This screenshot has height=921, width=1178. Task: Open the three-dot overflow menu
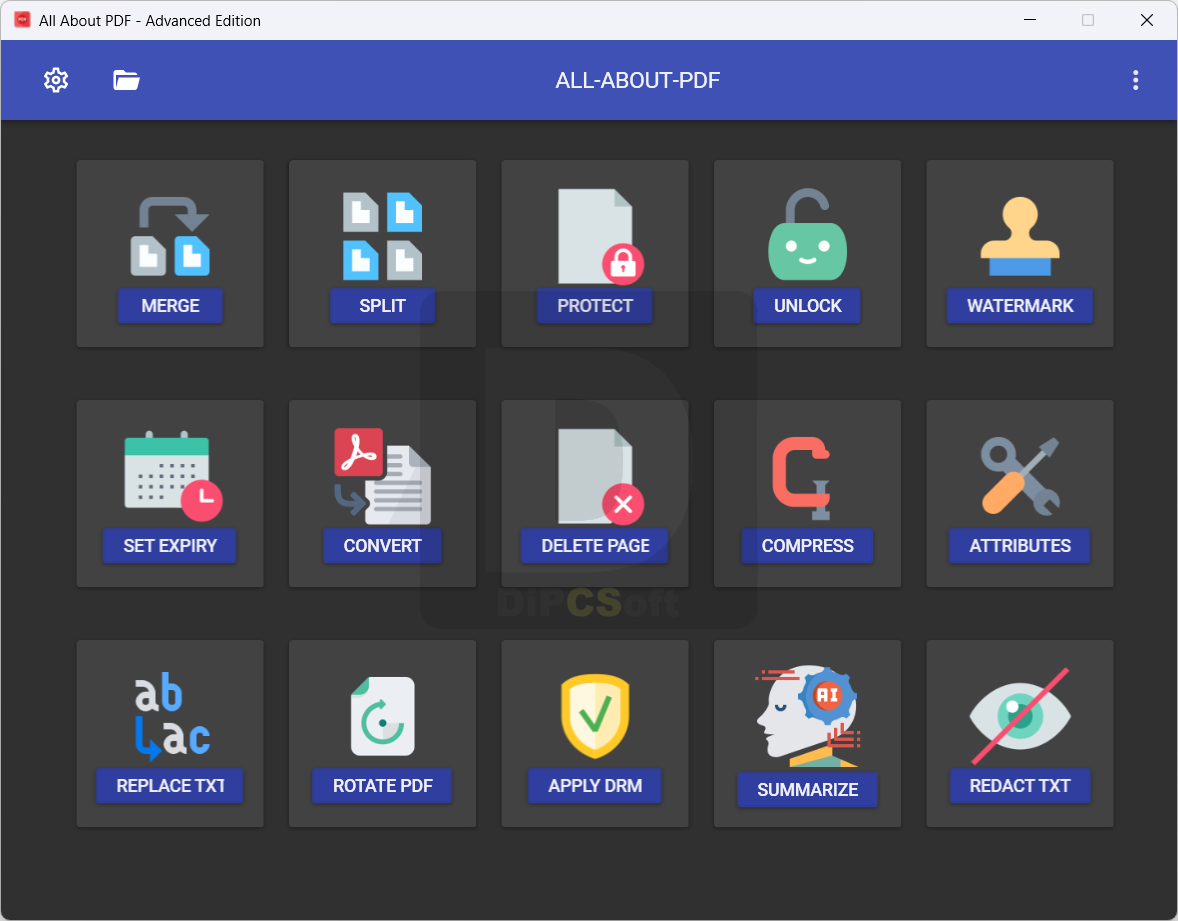point(1135,80)
